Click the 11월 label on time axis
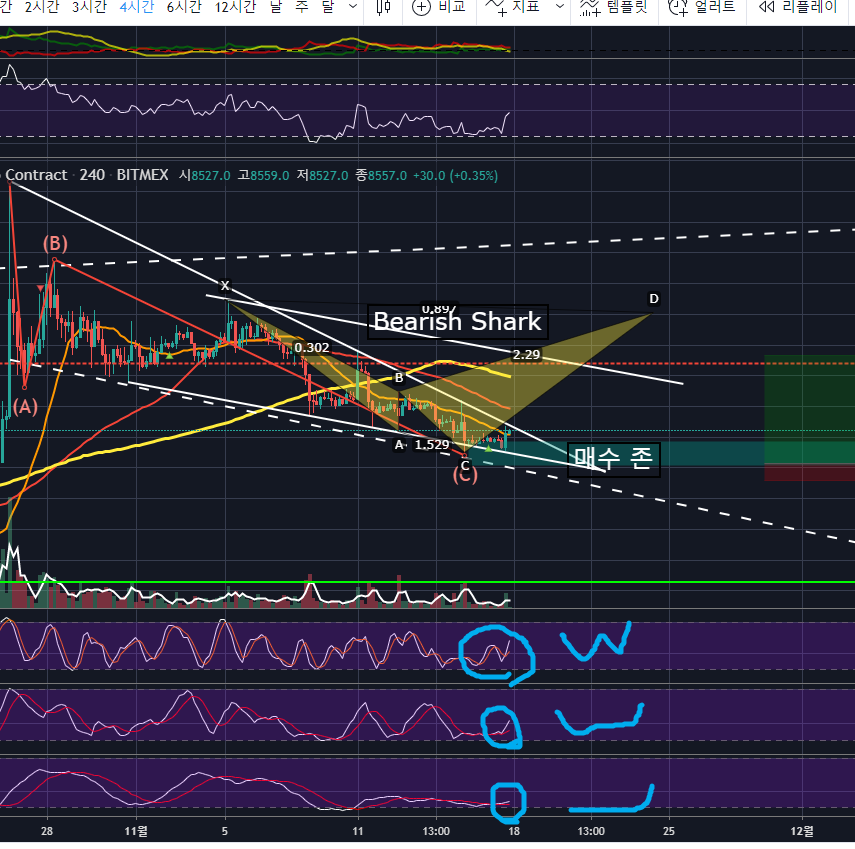 (136, 831)
